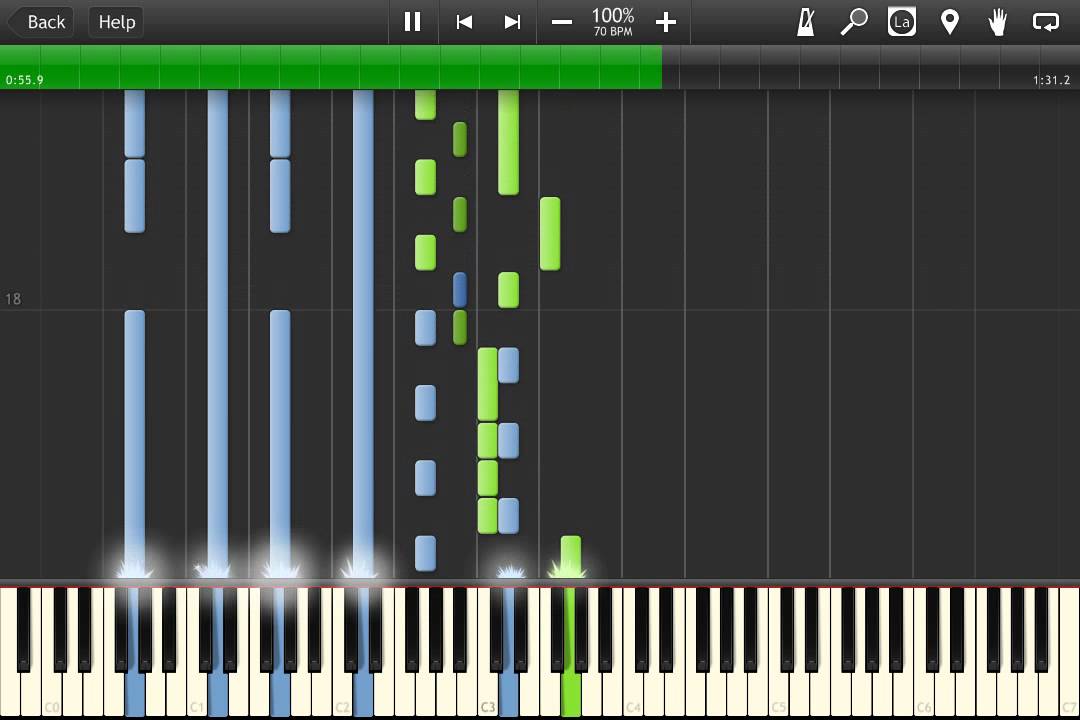Viewport: 1080px width, 720px height.
Task: Click the measure 18 marker label
Action: (13, 299)
